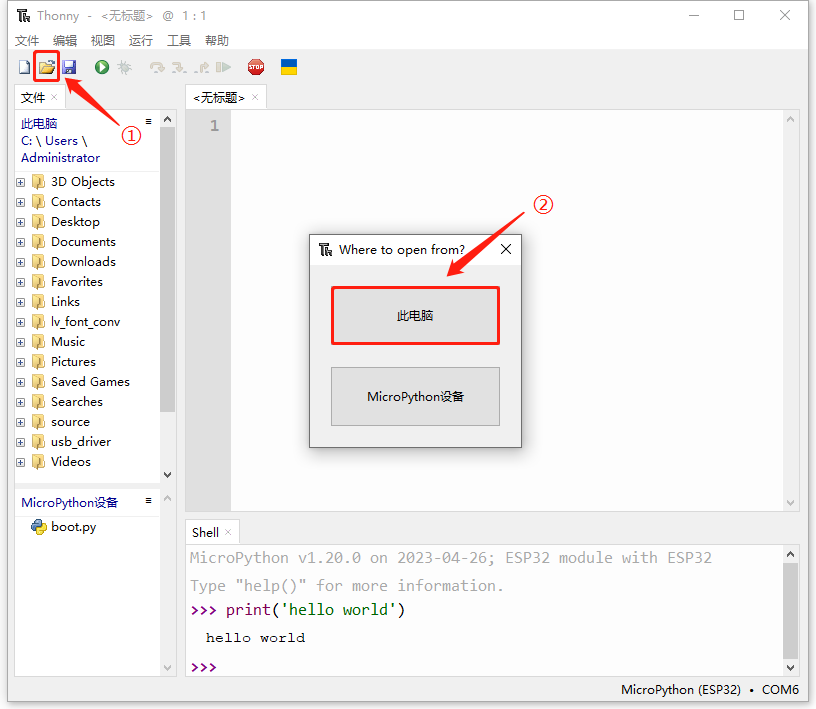
Task: Run current script with green play icon
Action: coord(101,67)
